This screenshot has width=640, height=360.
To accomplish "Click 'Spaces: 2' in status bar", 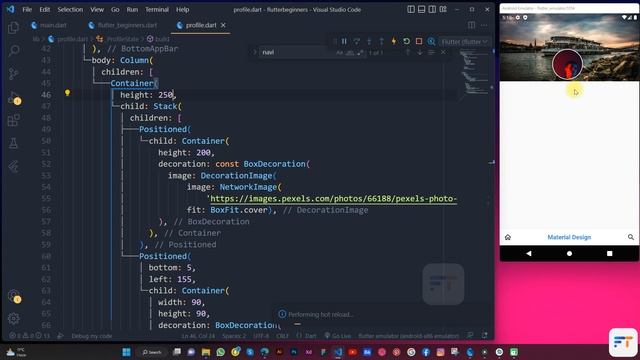I will coord(234,336).
